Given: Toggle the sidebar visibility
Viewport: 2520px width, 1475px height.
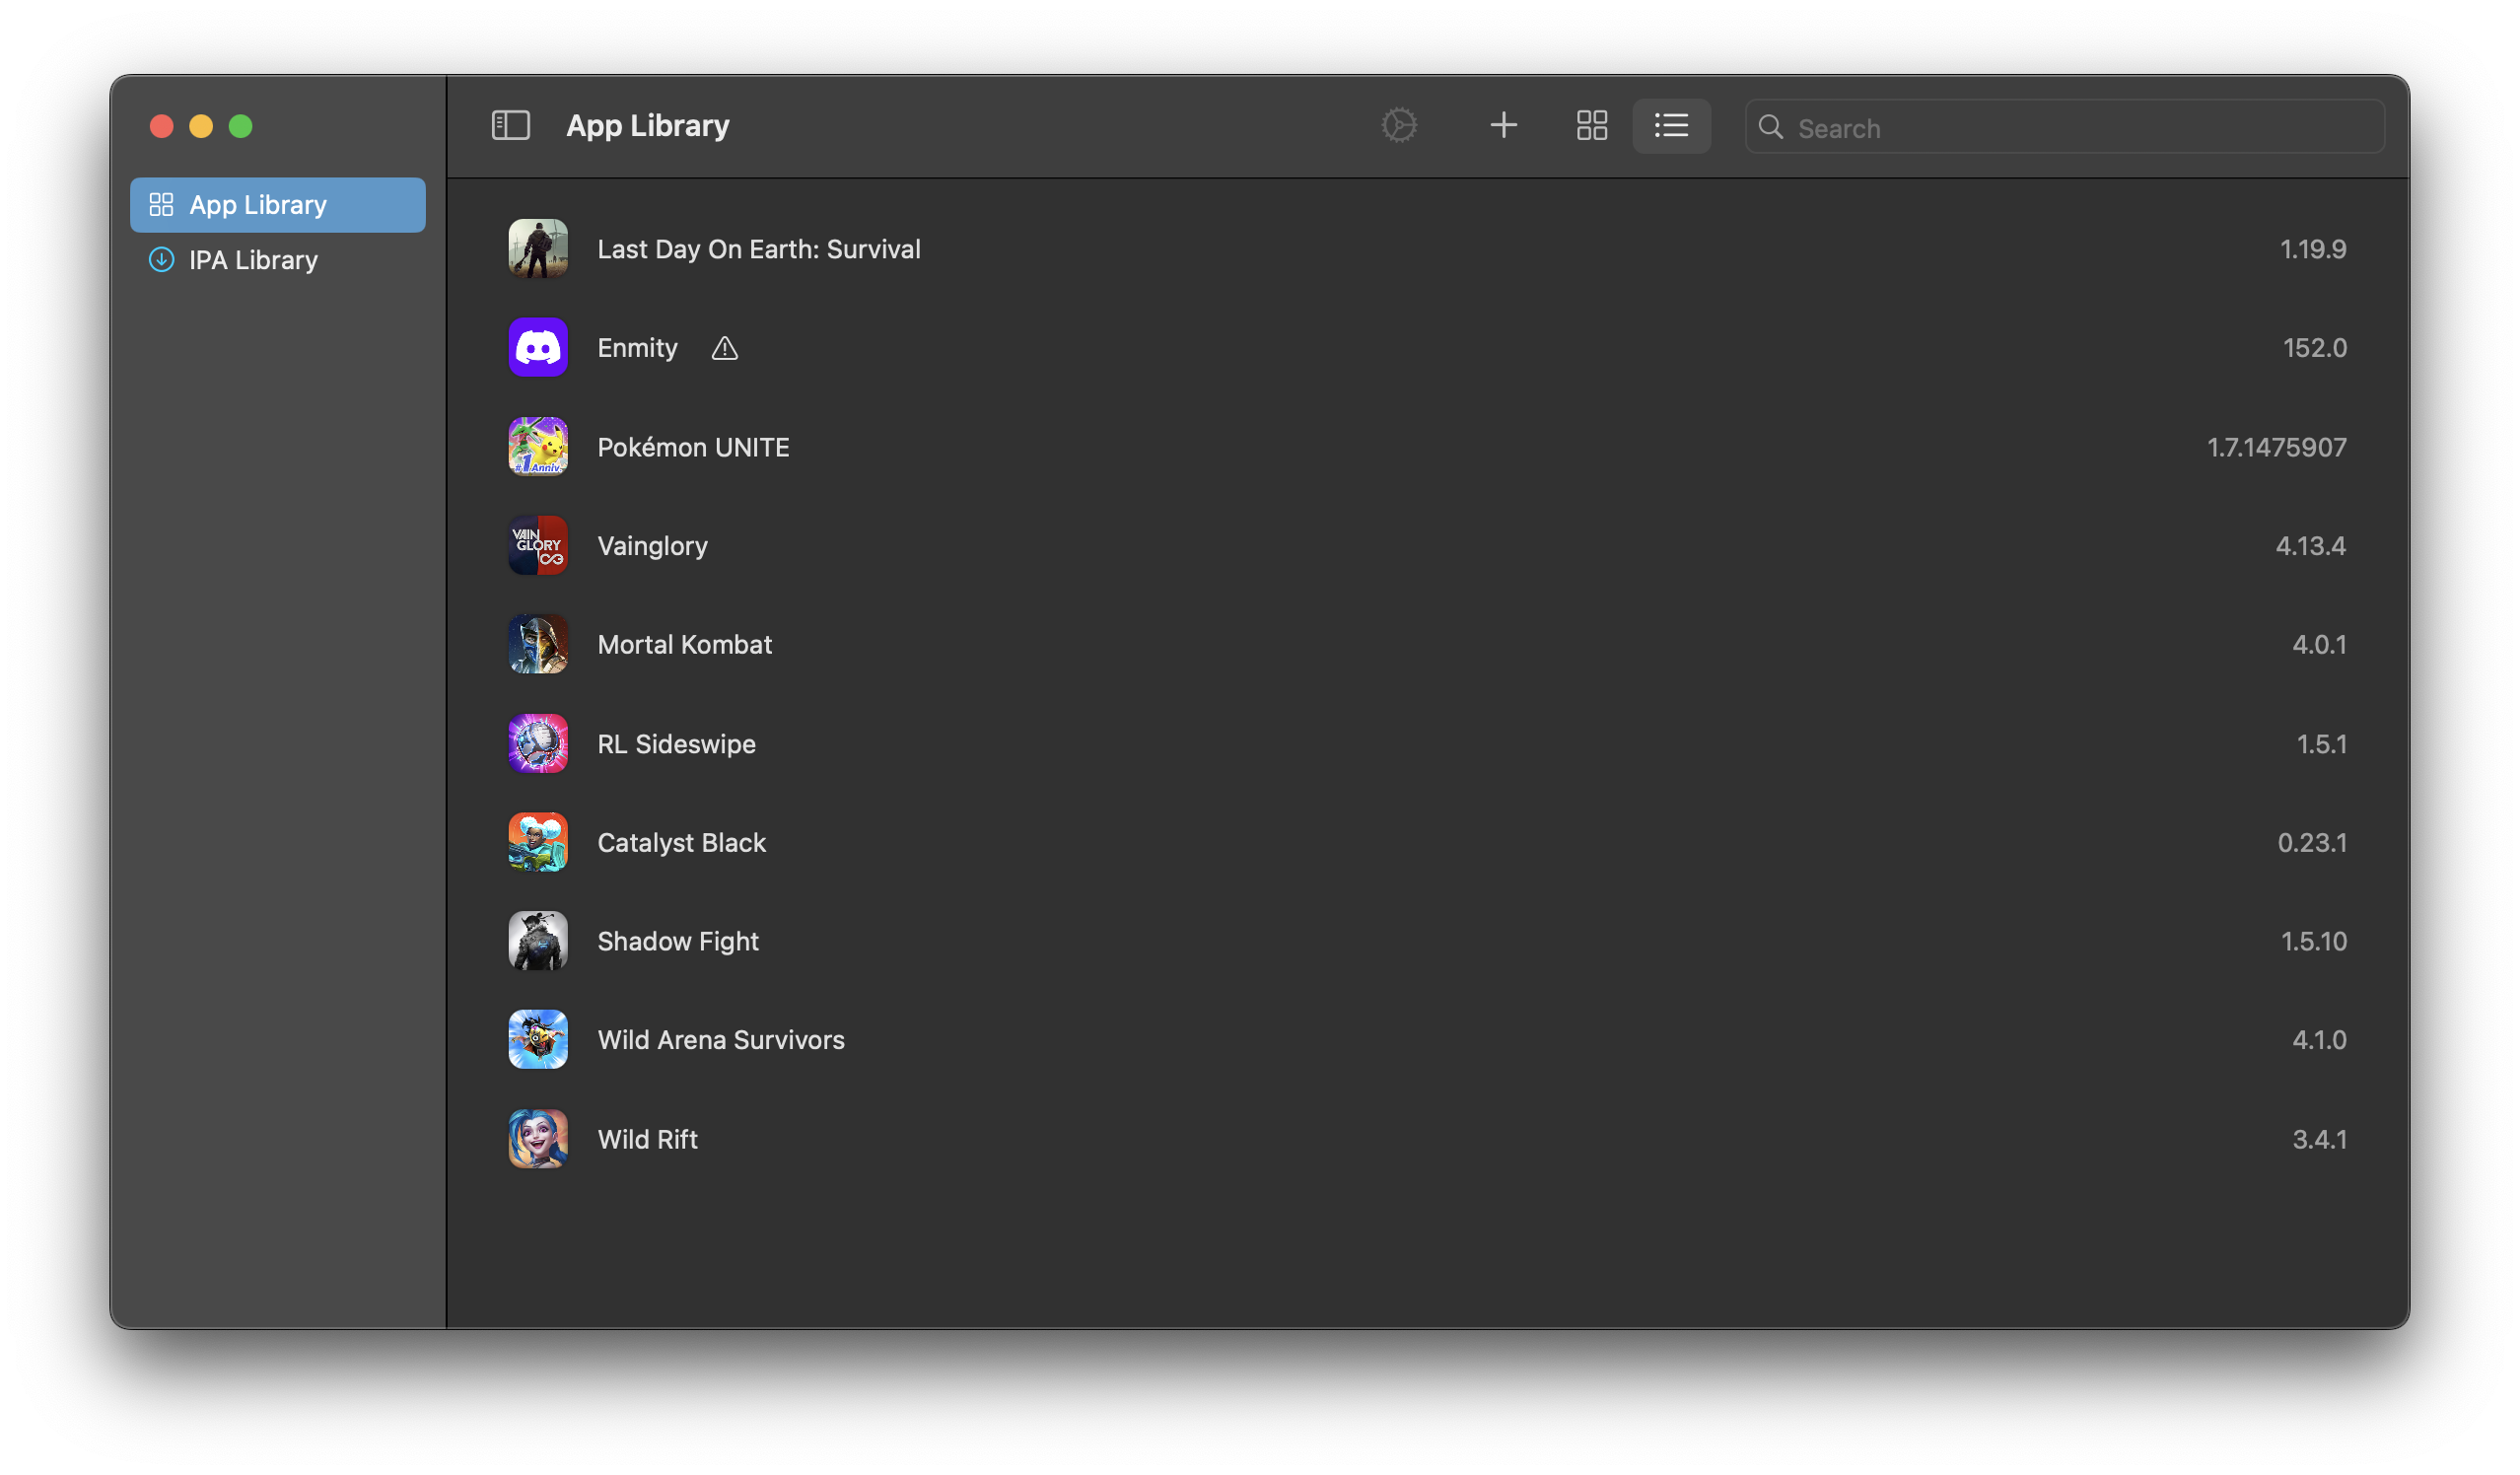Looking at the screenshot, I should click(511, 125).
